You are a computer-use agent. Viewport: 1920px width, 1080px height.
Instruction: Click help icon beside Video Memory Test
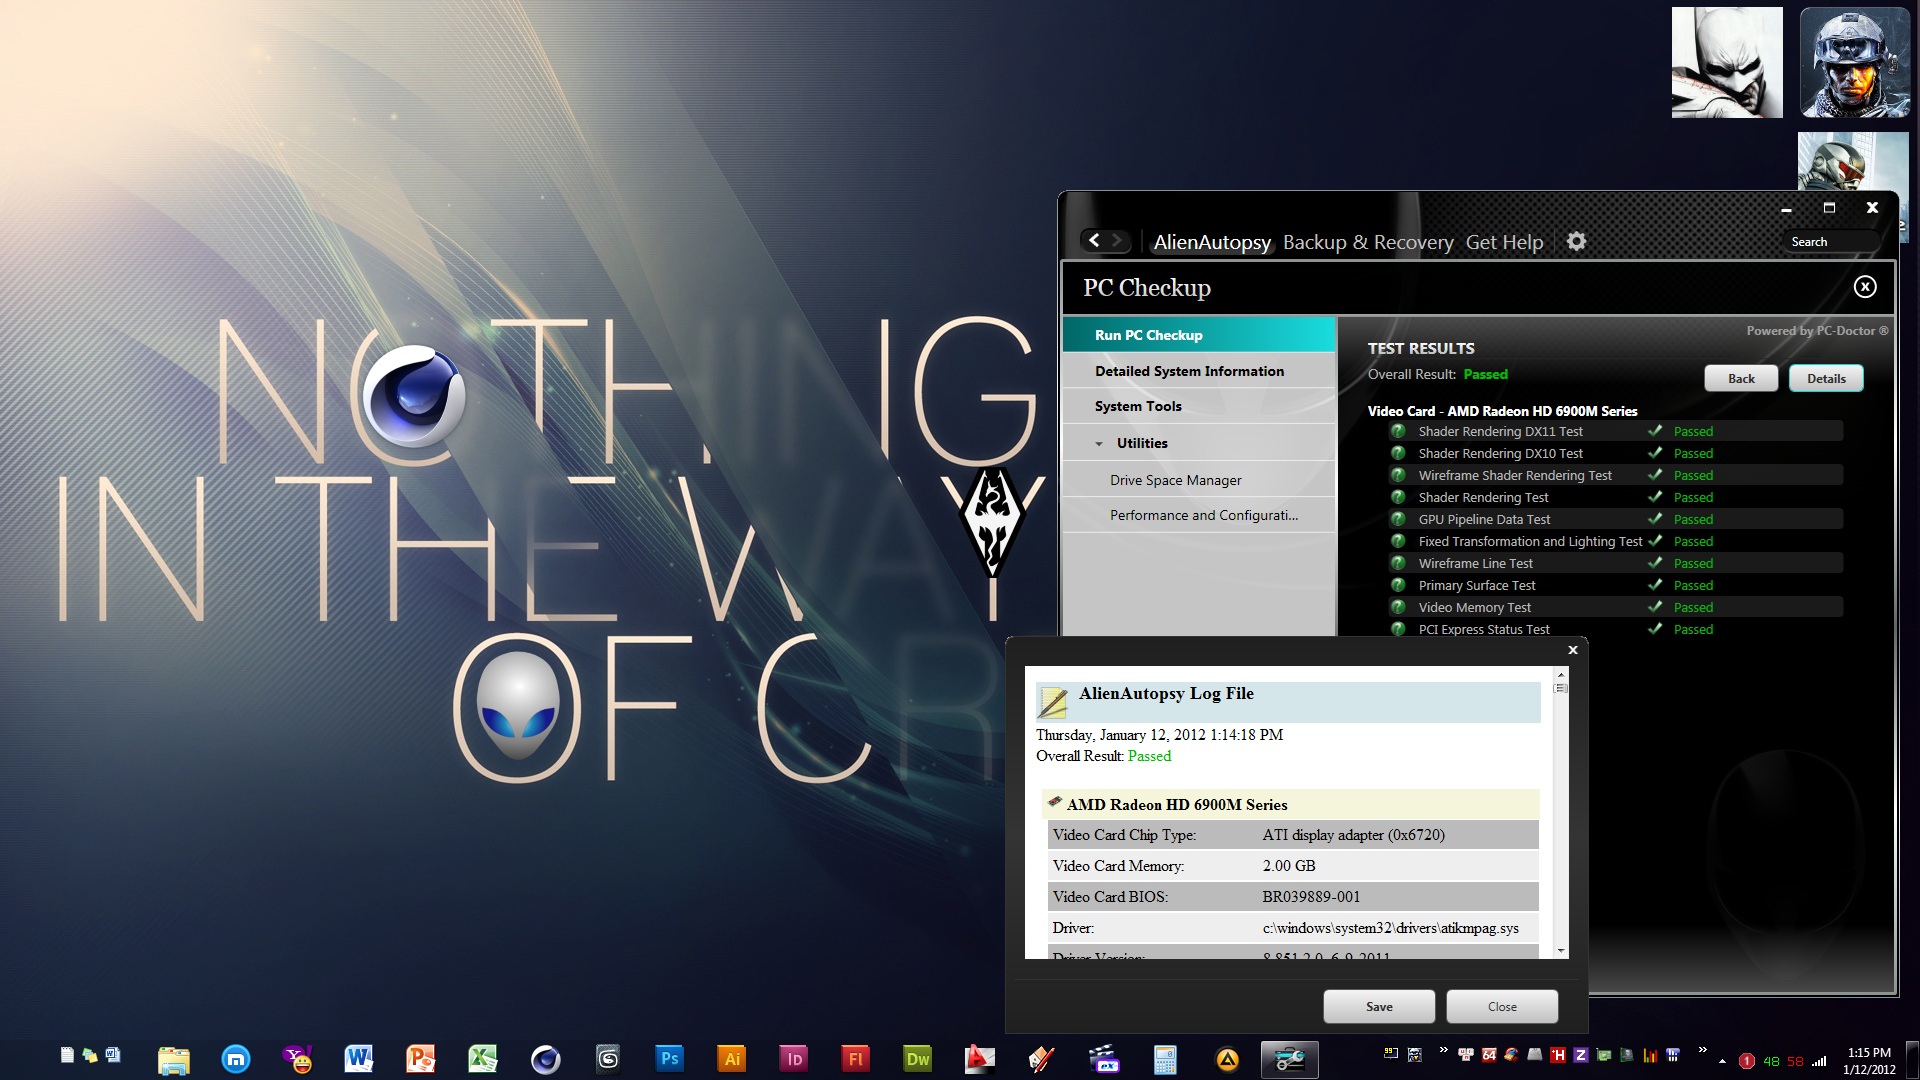[x=1398, y=607]
